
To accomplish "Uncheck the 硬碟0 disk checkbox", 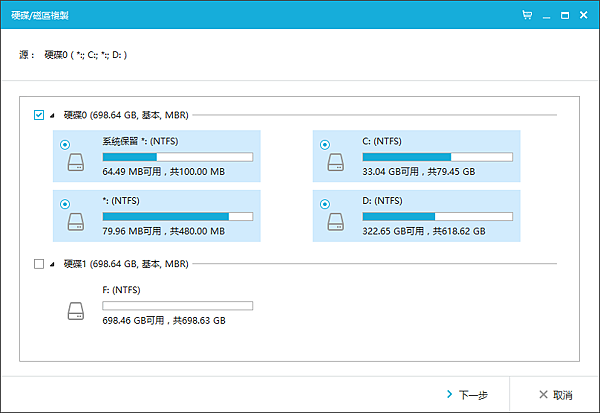I will click(39, 115).
